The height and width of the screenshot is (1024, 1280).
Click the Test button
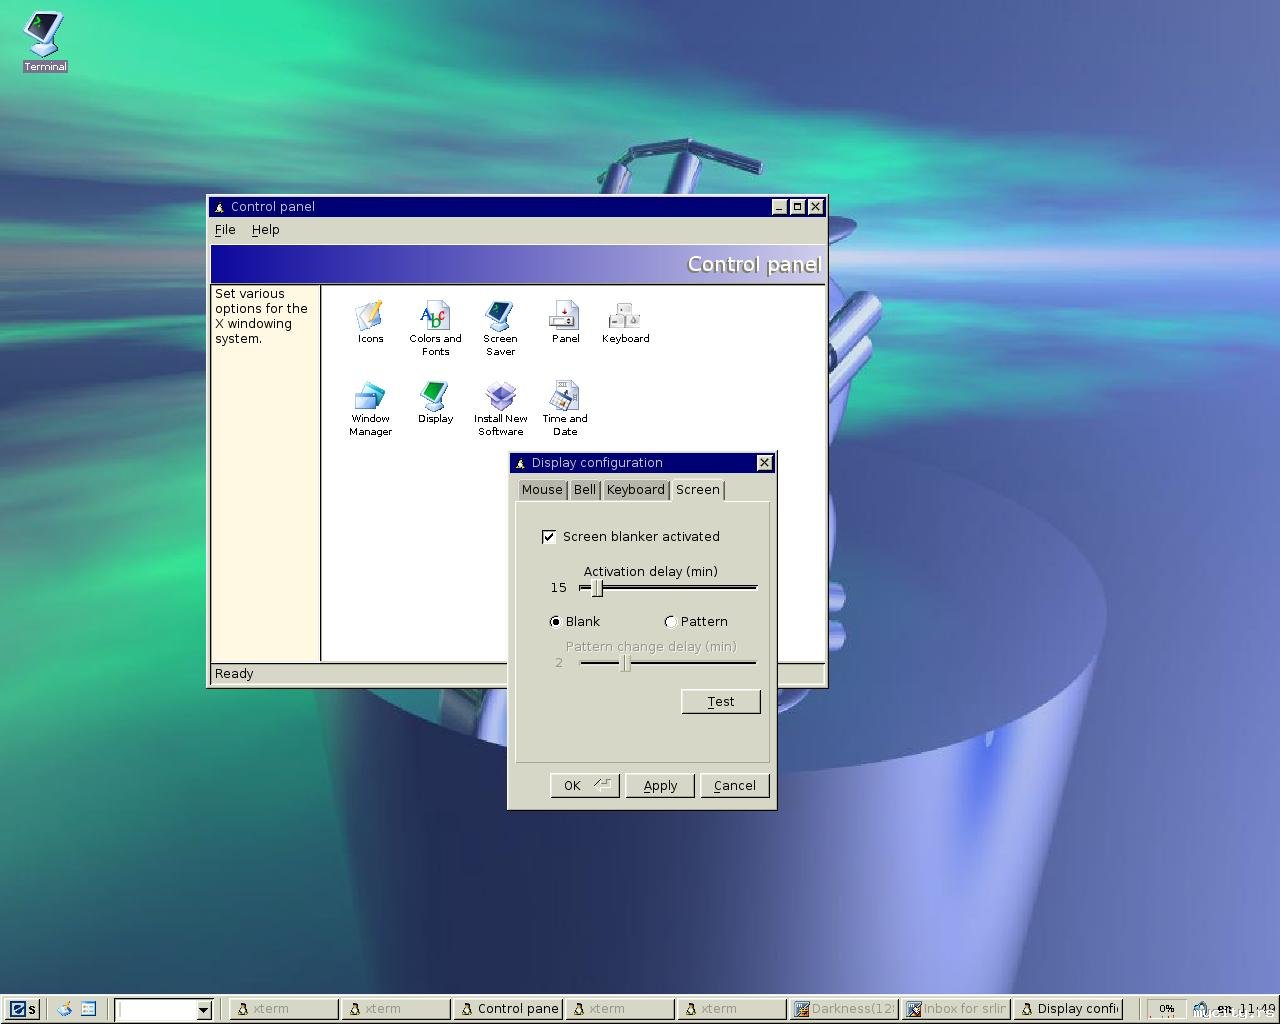pyautogui.click(x=721, y=702)
